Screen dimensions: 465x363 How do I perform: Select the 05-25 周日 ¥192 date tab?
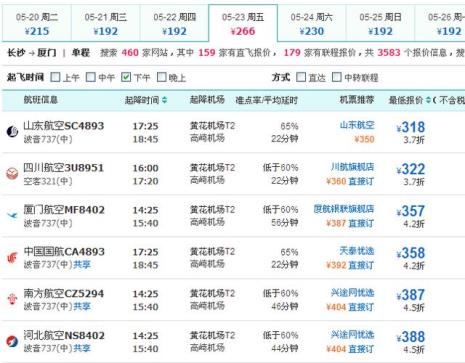tap(380, 24)
